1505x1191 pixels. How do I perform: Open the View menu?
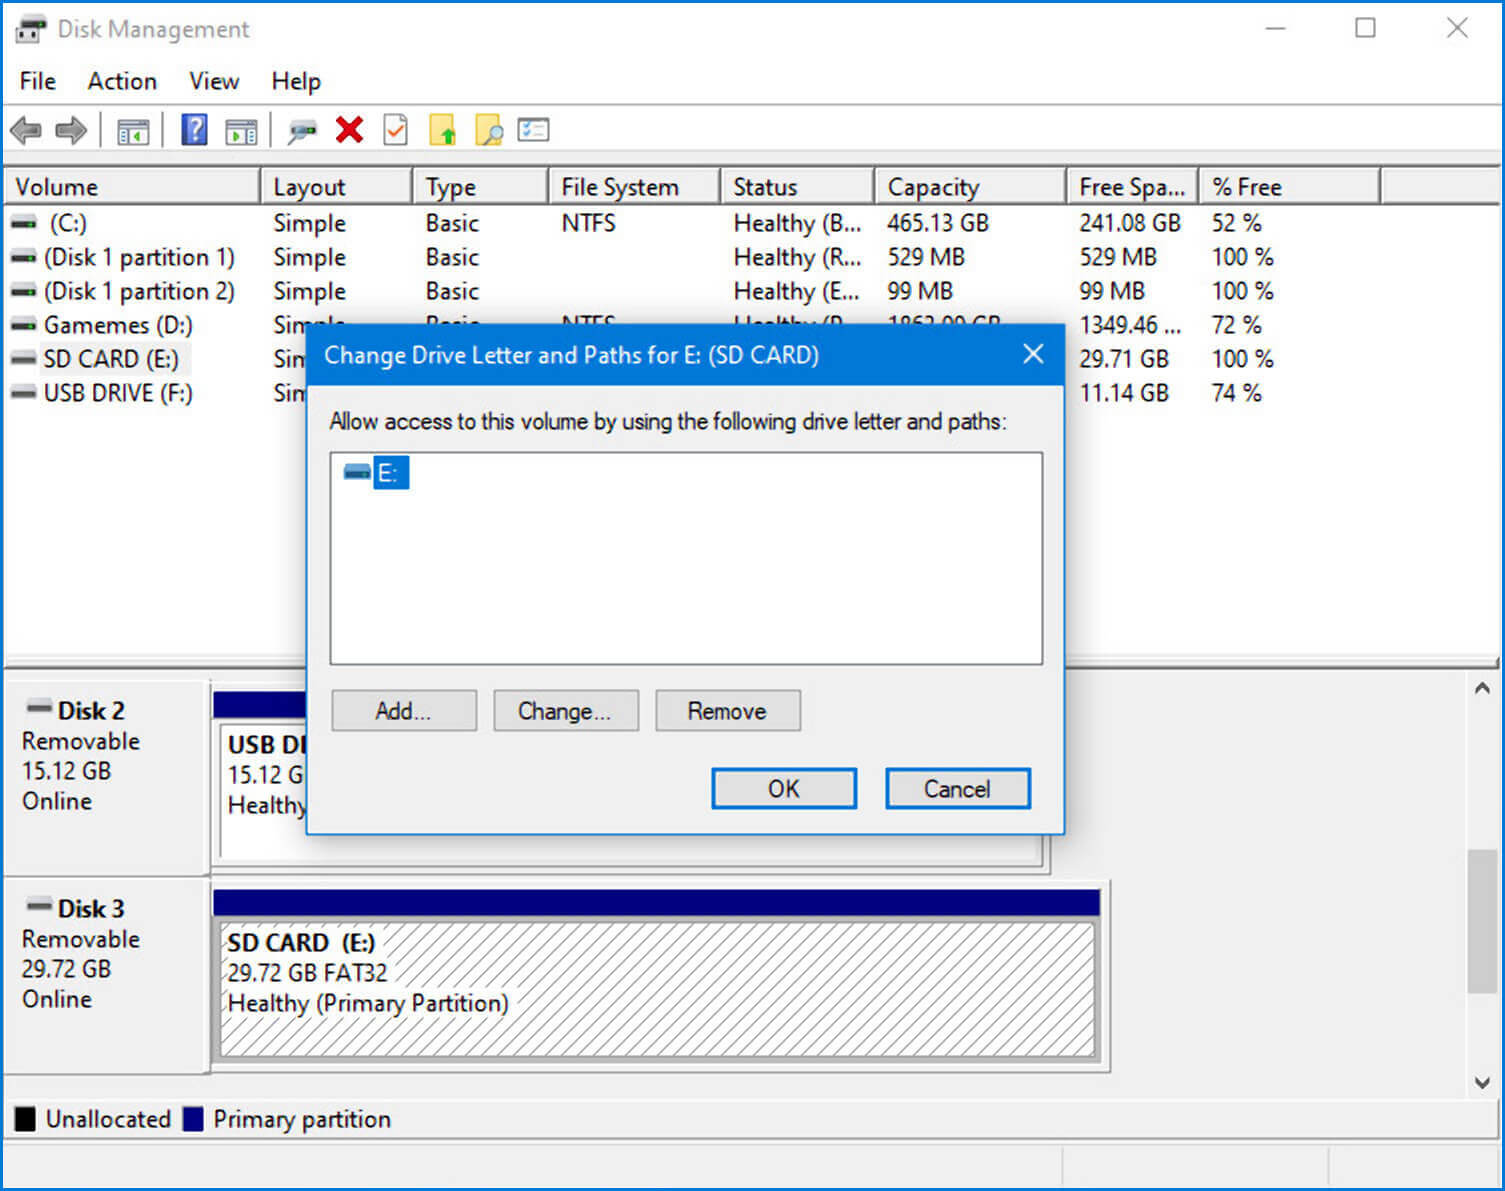tap(214, 81)
